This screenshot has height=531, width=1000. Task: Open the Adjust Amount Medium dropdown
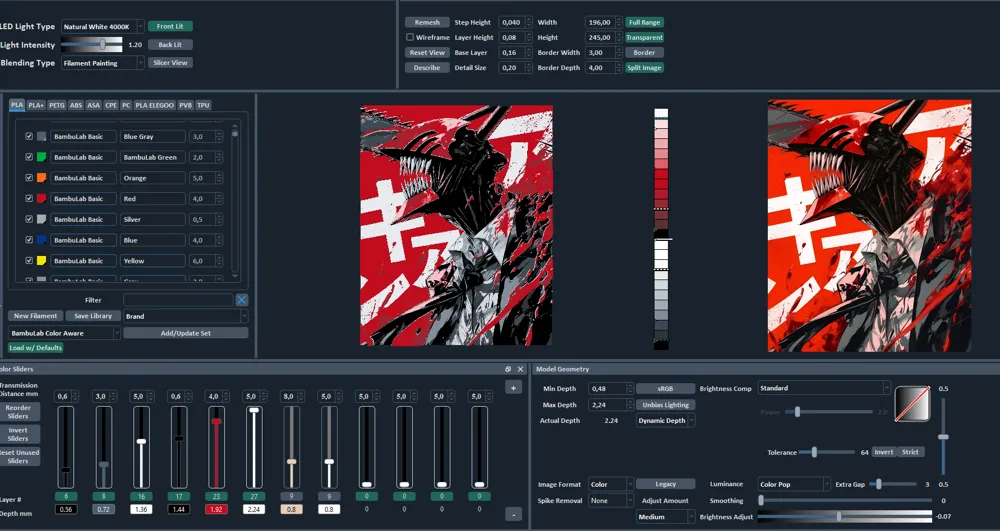(x=665, y=516)
